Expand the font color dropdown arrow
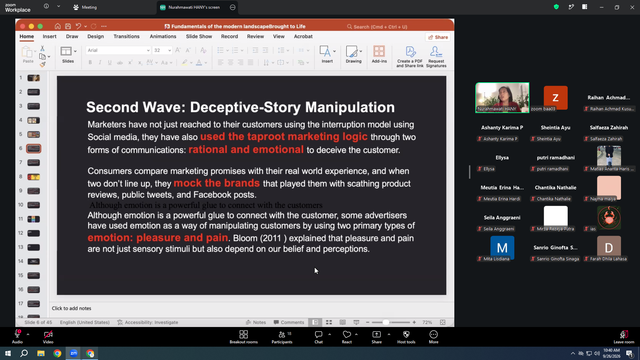This screenshot has height=360, width=640. point(206,63)
